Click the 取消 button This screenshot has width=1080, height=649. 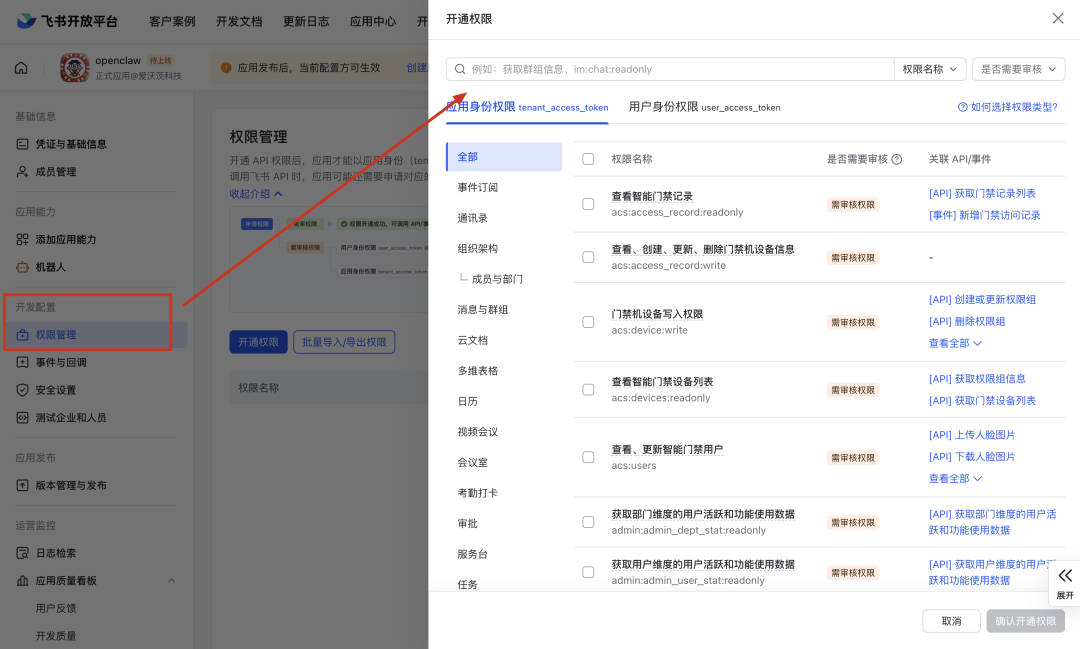951,621
